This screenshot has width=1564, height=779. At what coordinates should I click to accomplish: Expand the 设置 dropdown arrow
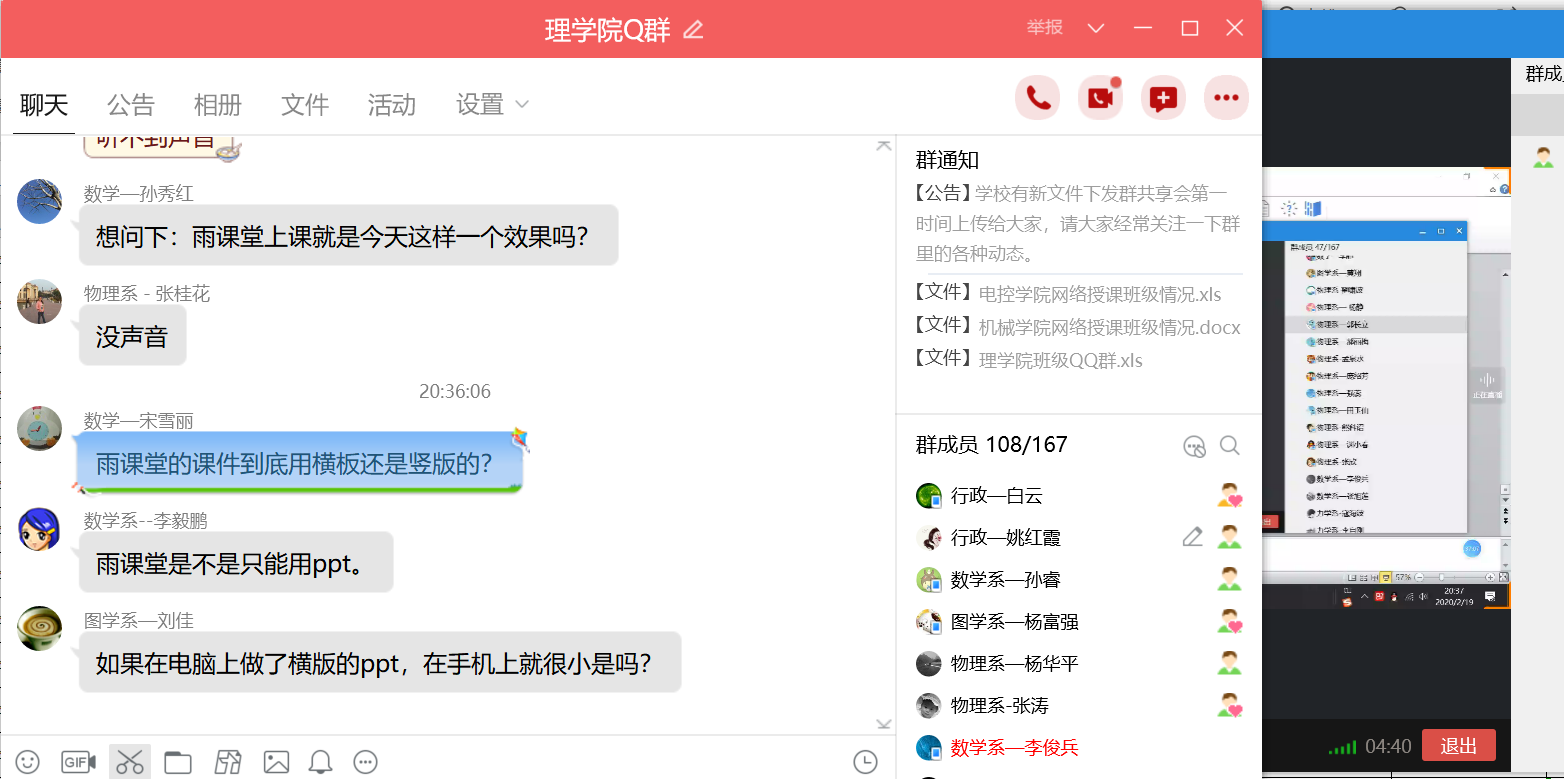[521, 105]
